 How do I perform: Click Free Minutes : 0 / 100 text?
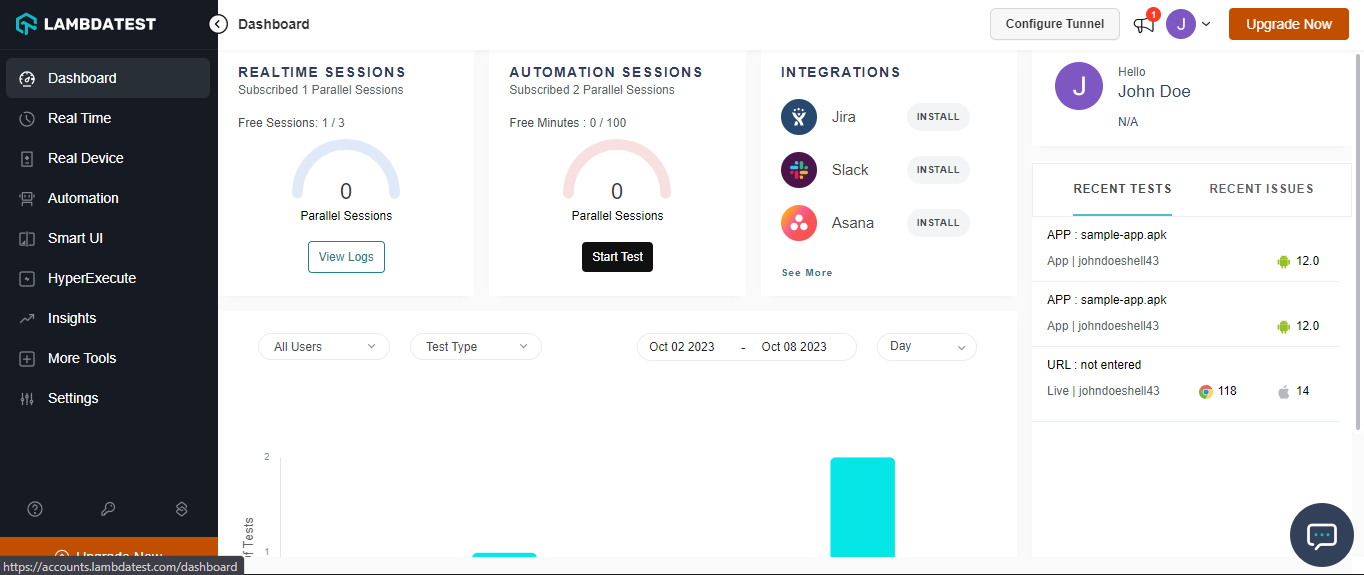pyautogui.click(x=568, y=123)
